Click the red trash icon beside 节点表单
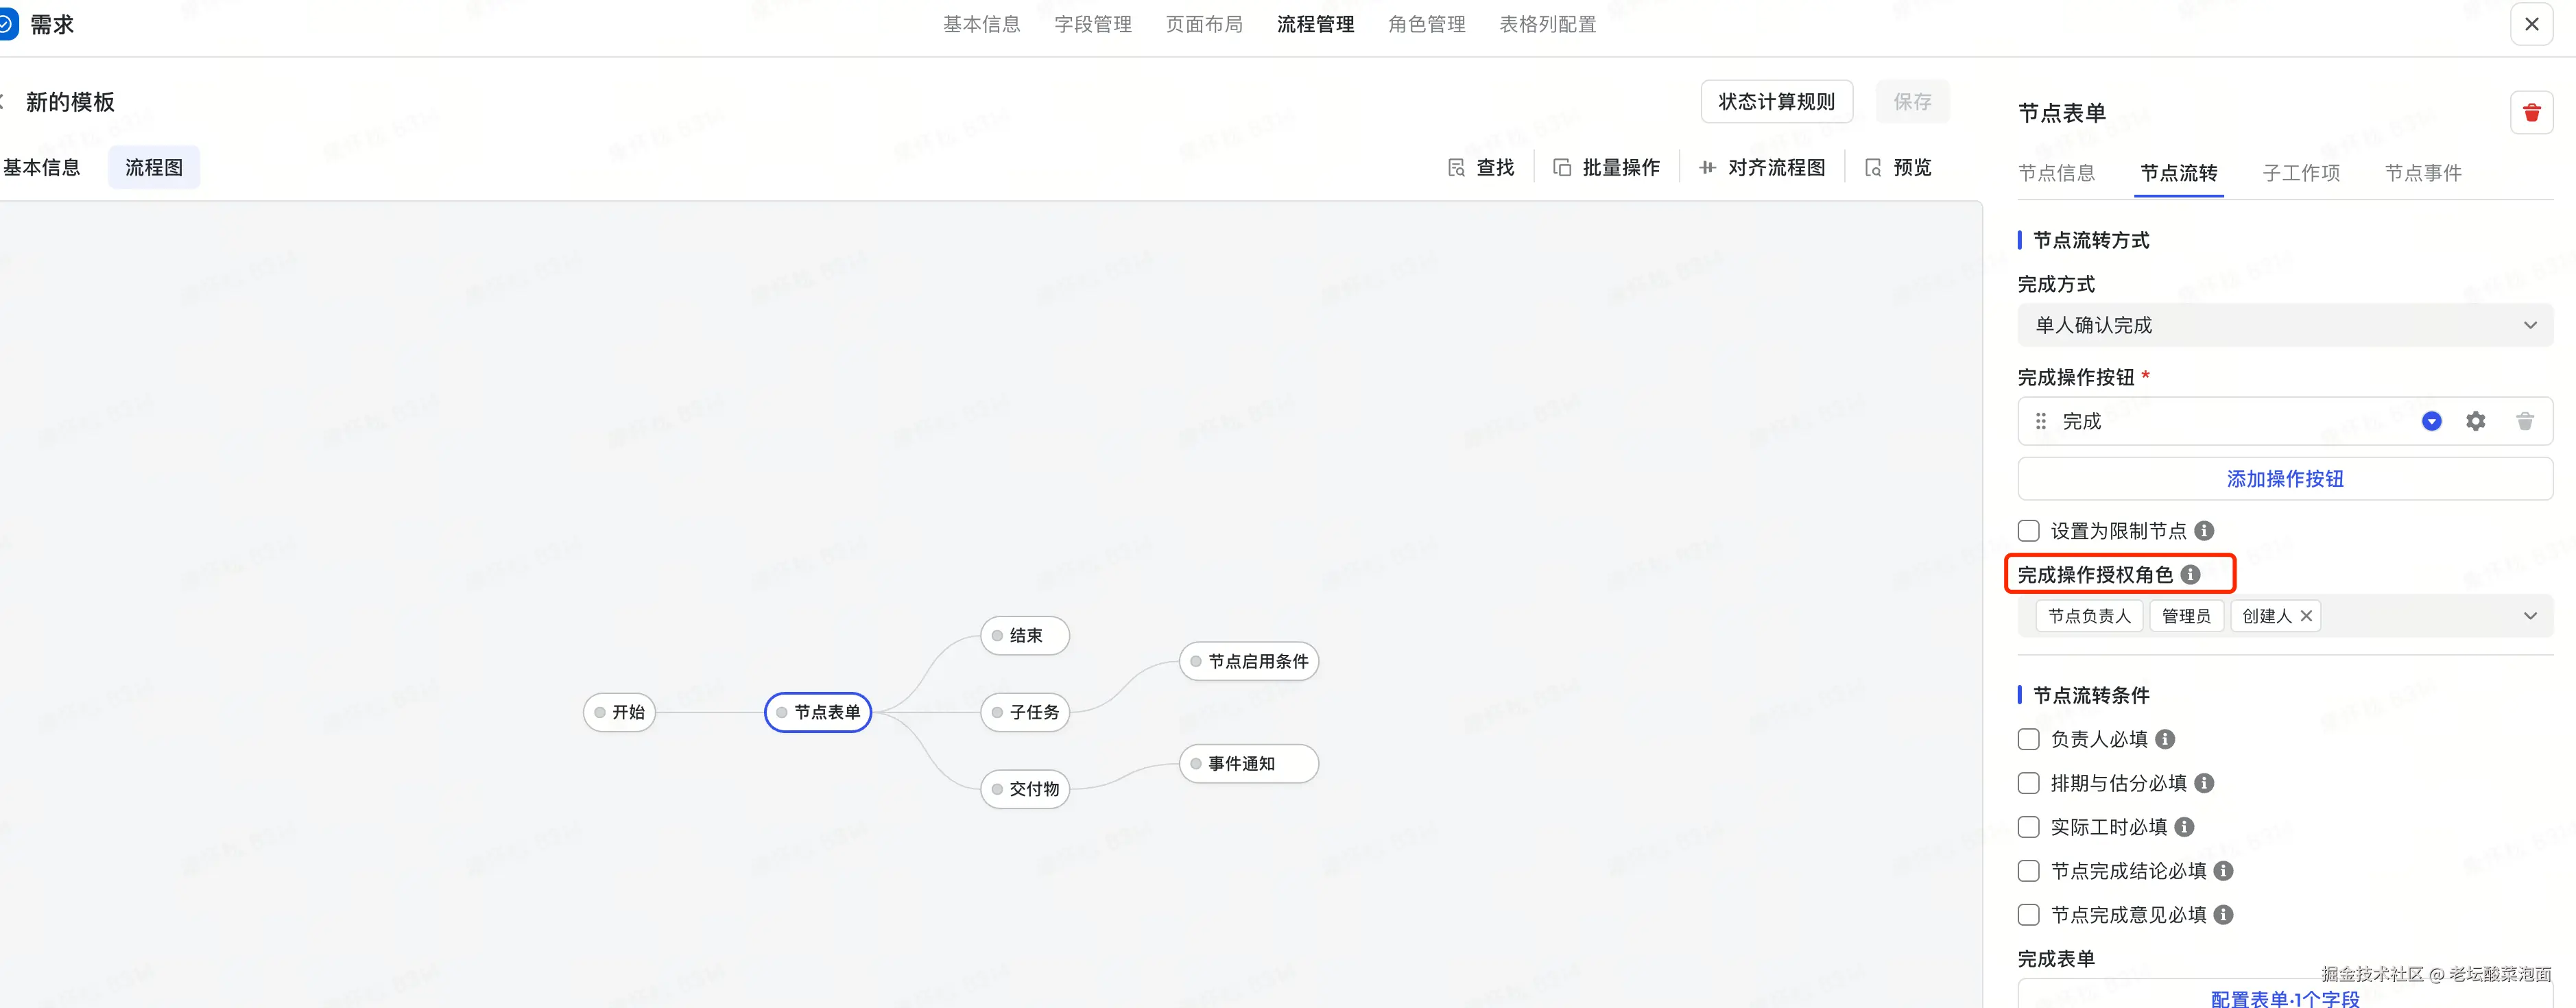The width and height of the screenshot is (2576, 1008). (x=2531, y=113)
